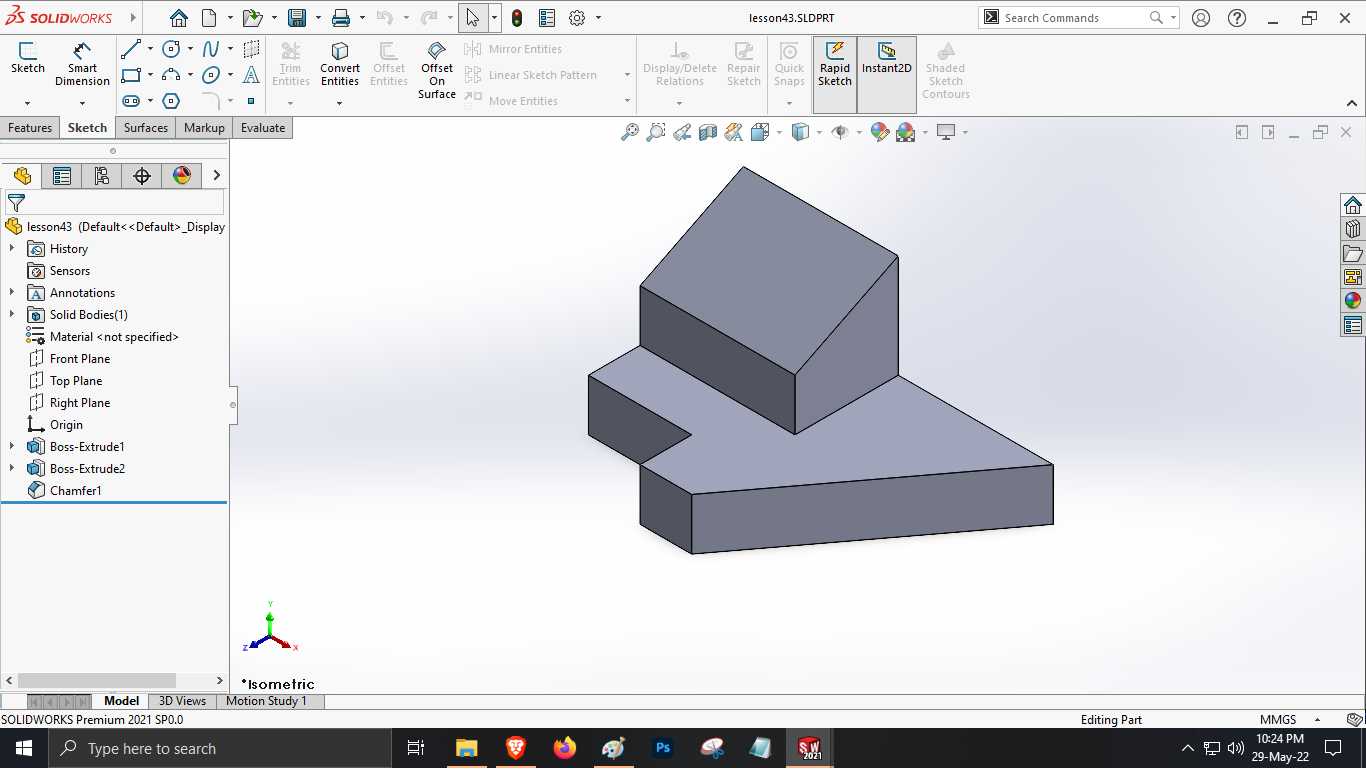Click the Rebuild traffic light icon

coord(517,18)
